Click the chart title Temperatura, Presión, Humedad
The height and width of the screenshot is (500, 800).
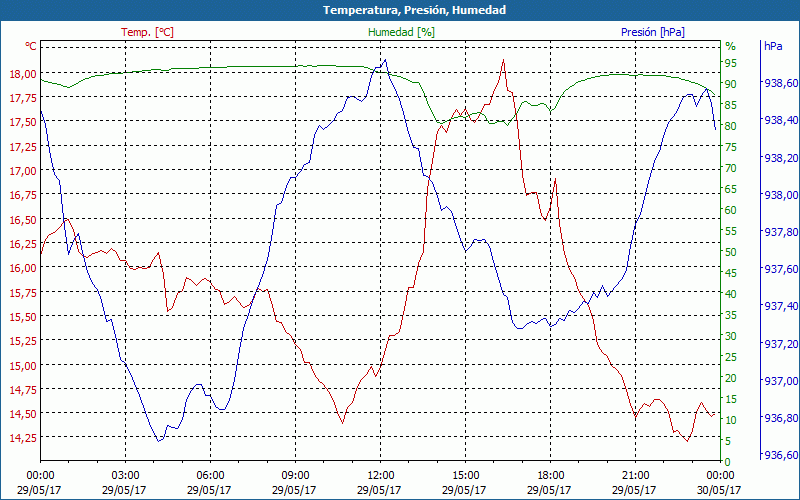(414, 10)
